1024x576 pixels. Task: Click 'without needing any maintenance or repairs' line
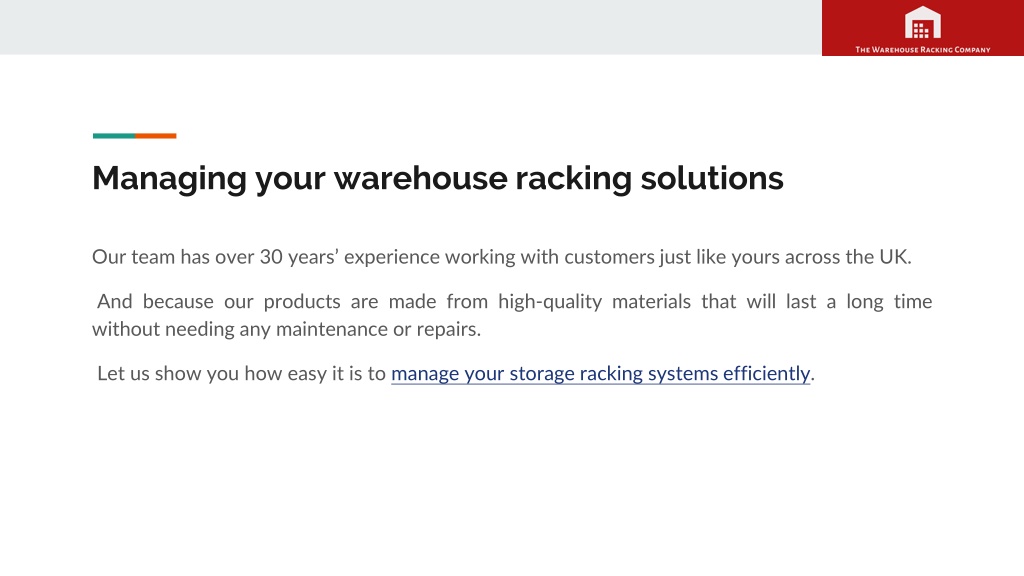pyautogui.click(x=286, y=329)
